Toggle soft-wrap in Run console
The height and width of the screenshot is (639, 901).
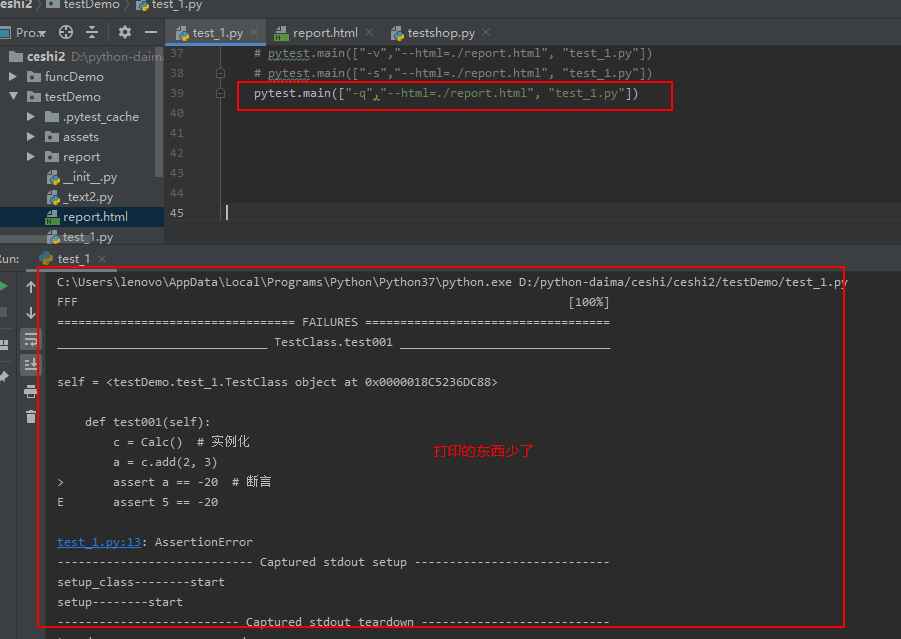pos(31,339)
